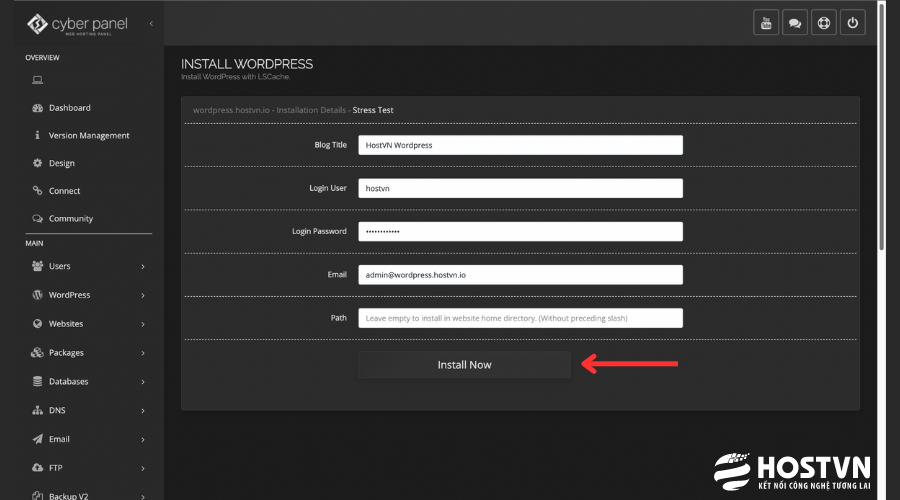Expand the WordPress menu arrow

coord(143,295)
